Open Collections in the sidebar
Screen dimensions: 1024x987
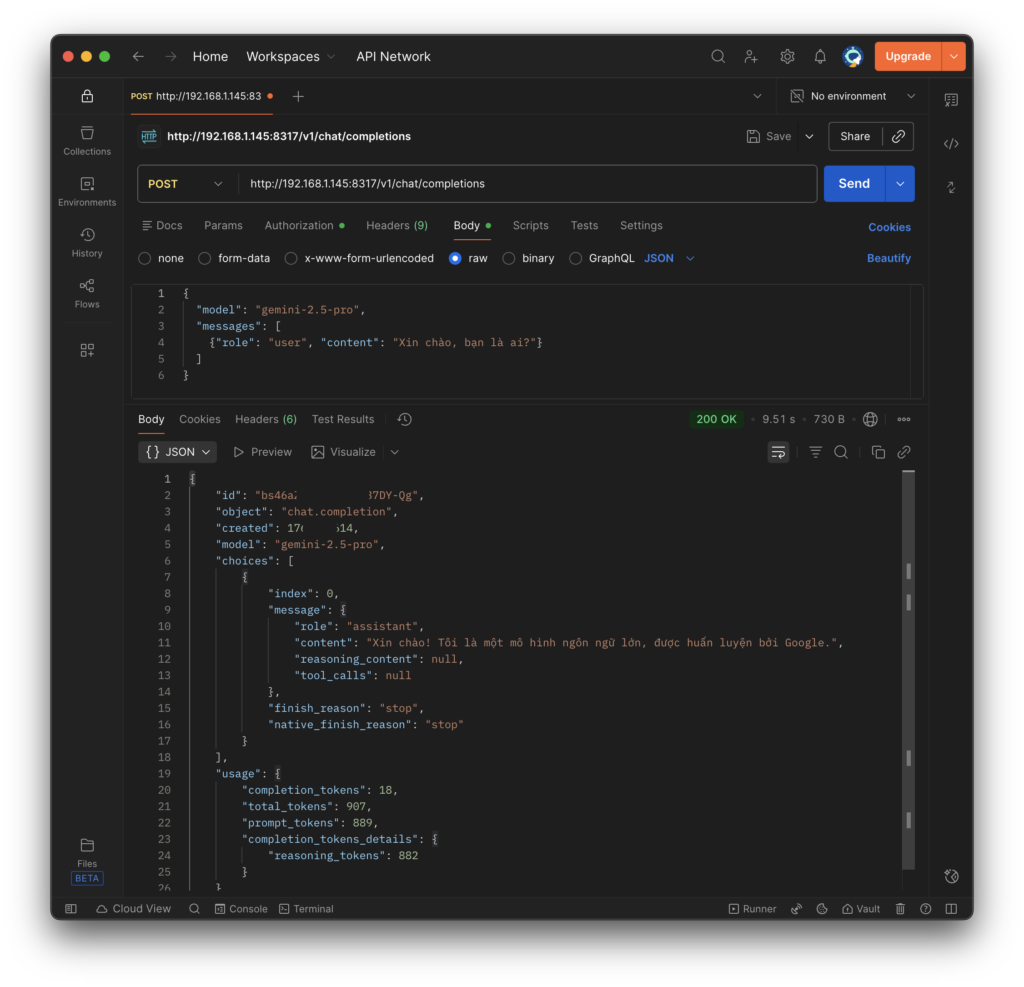tap(87, 140)
